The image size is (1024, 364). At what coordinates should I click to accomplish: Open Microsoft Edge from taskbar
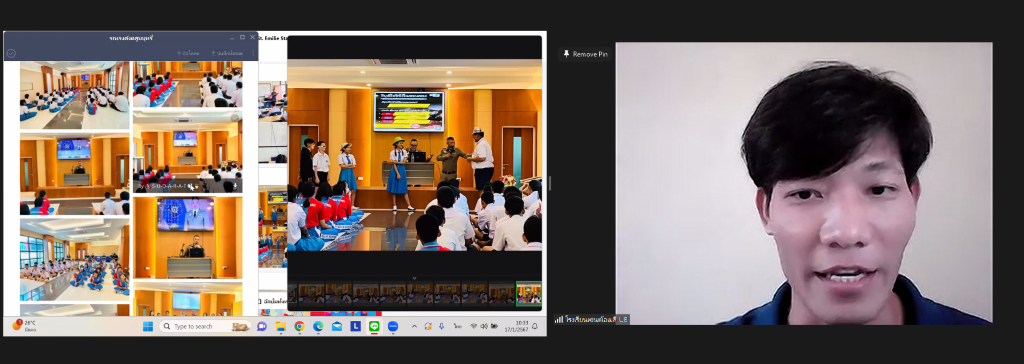click(x=318, y=326)
